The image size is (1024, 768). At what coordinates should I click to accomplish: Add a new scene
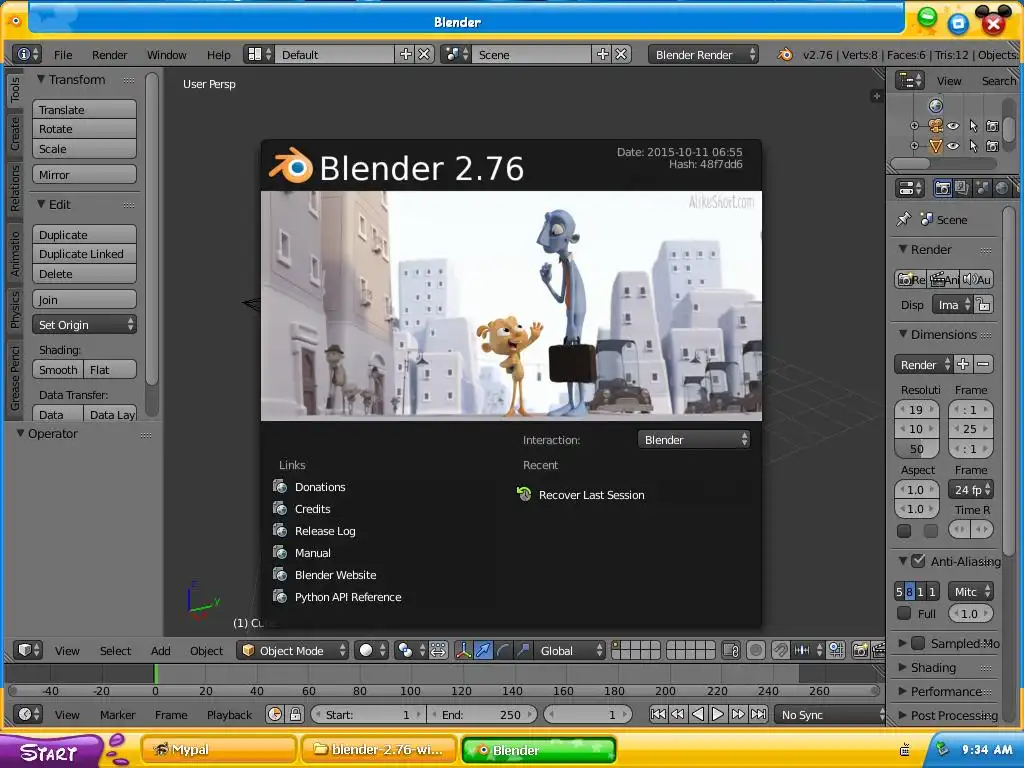(603, 54)
